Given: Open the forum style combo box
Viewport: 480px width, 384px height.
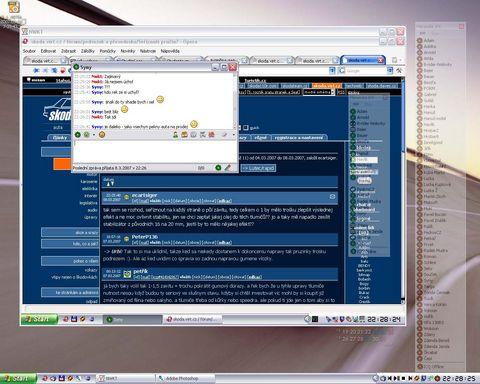Looking at the screenshot, I should [x=318, y=92].
